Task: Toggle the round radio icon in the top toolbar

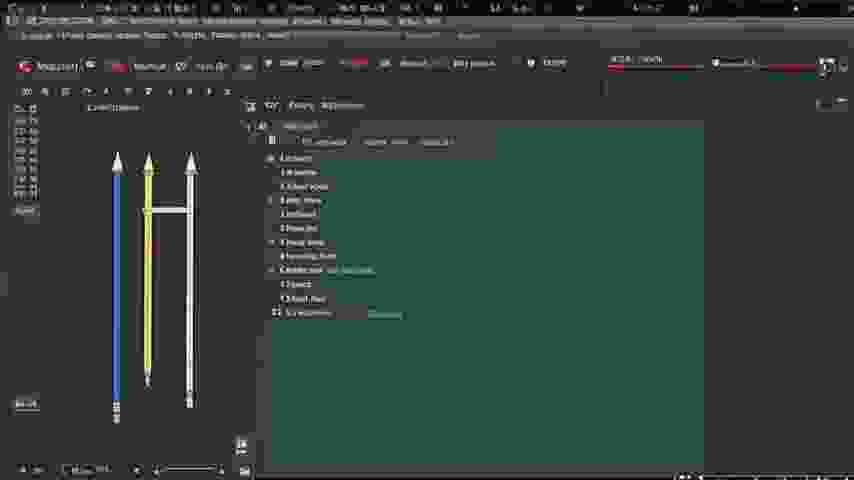Action: (531, 63)
